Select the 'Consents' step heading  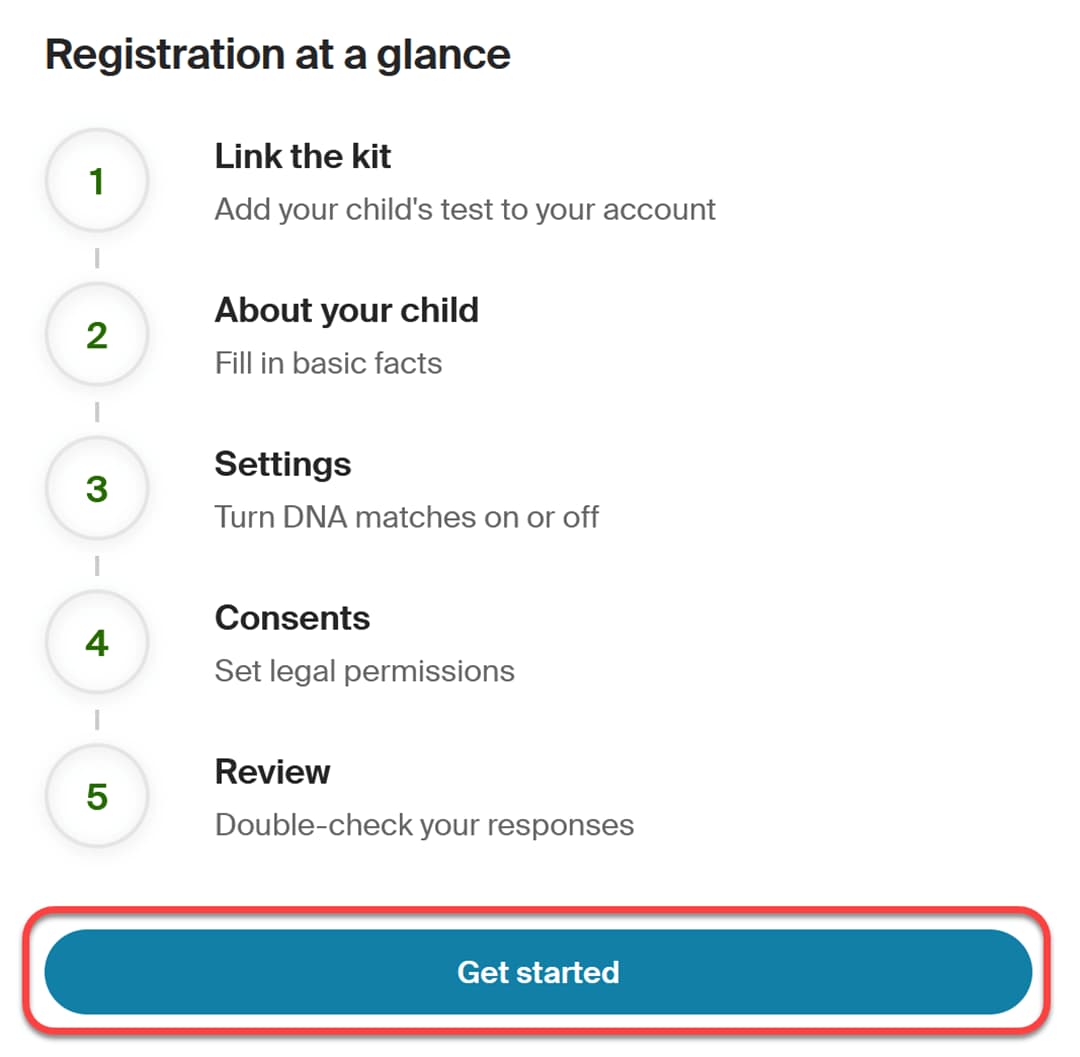[x=292, y=618]
